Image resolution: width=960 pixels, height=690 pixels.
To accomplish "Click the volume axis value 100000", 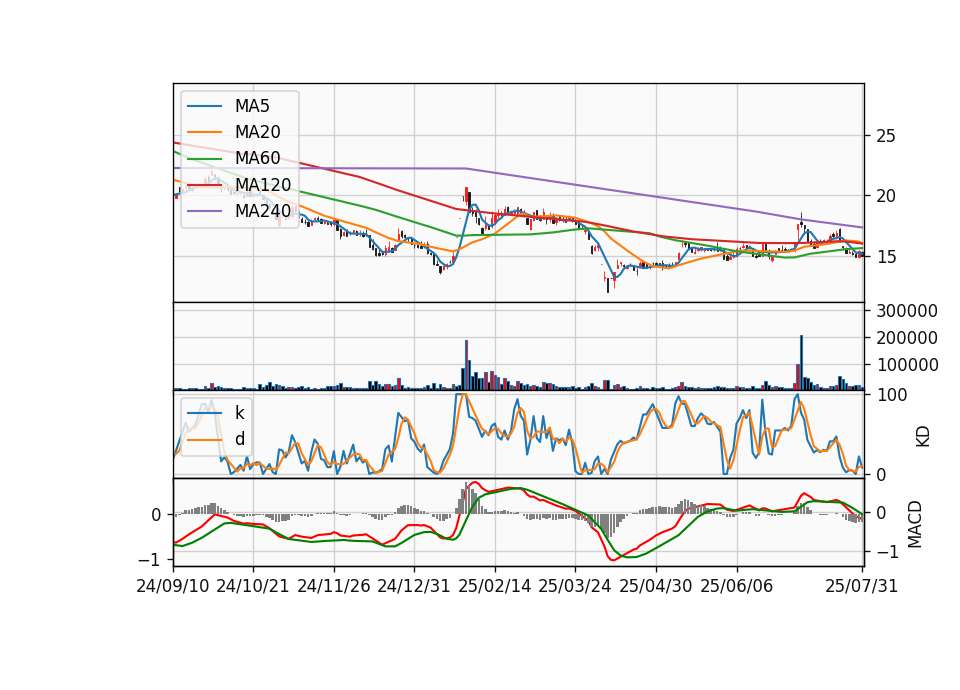I will [907, 365].
